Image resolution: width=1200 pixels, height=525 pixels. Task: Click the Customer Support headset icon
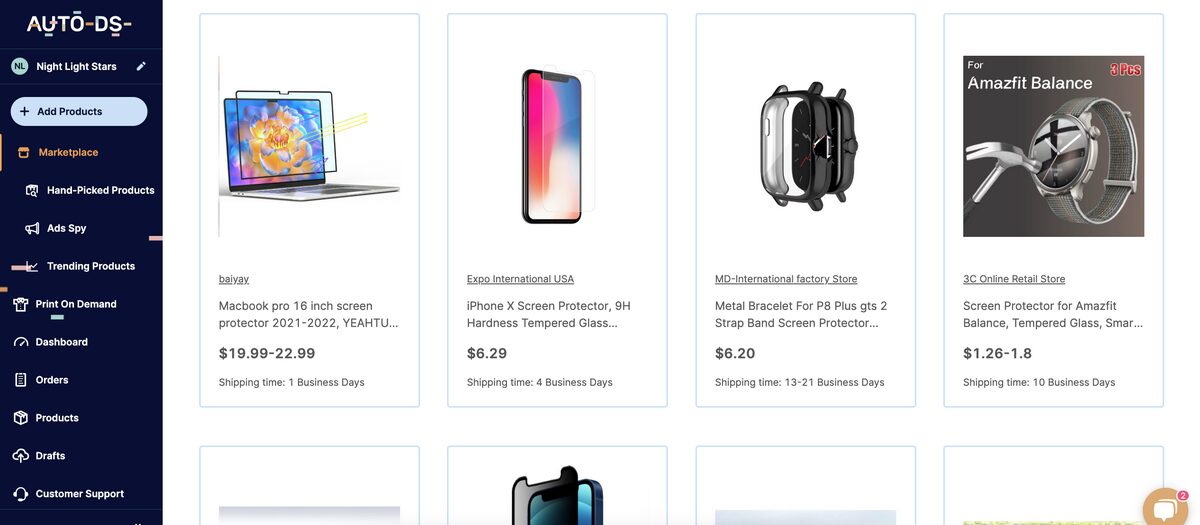click(x=21, y=494)
